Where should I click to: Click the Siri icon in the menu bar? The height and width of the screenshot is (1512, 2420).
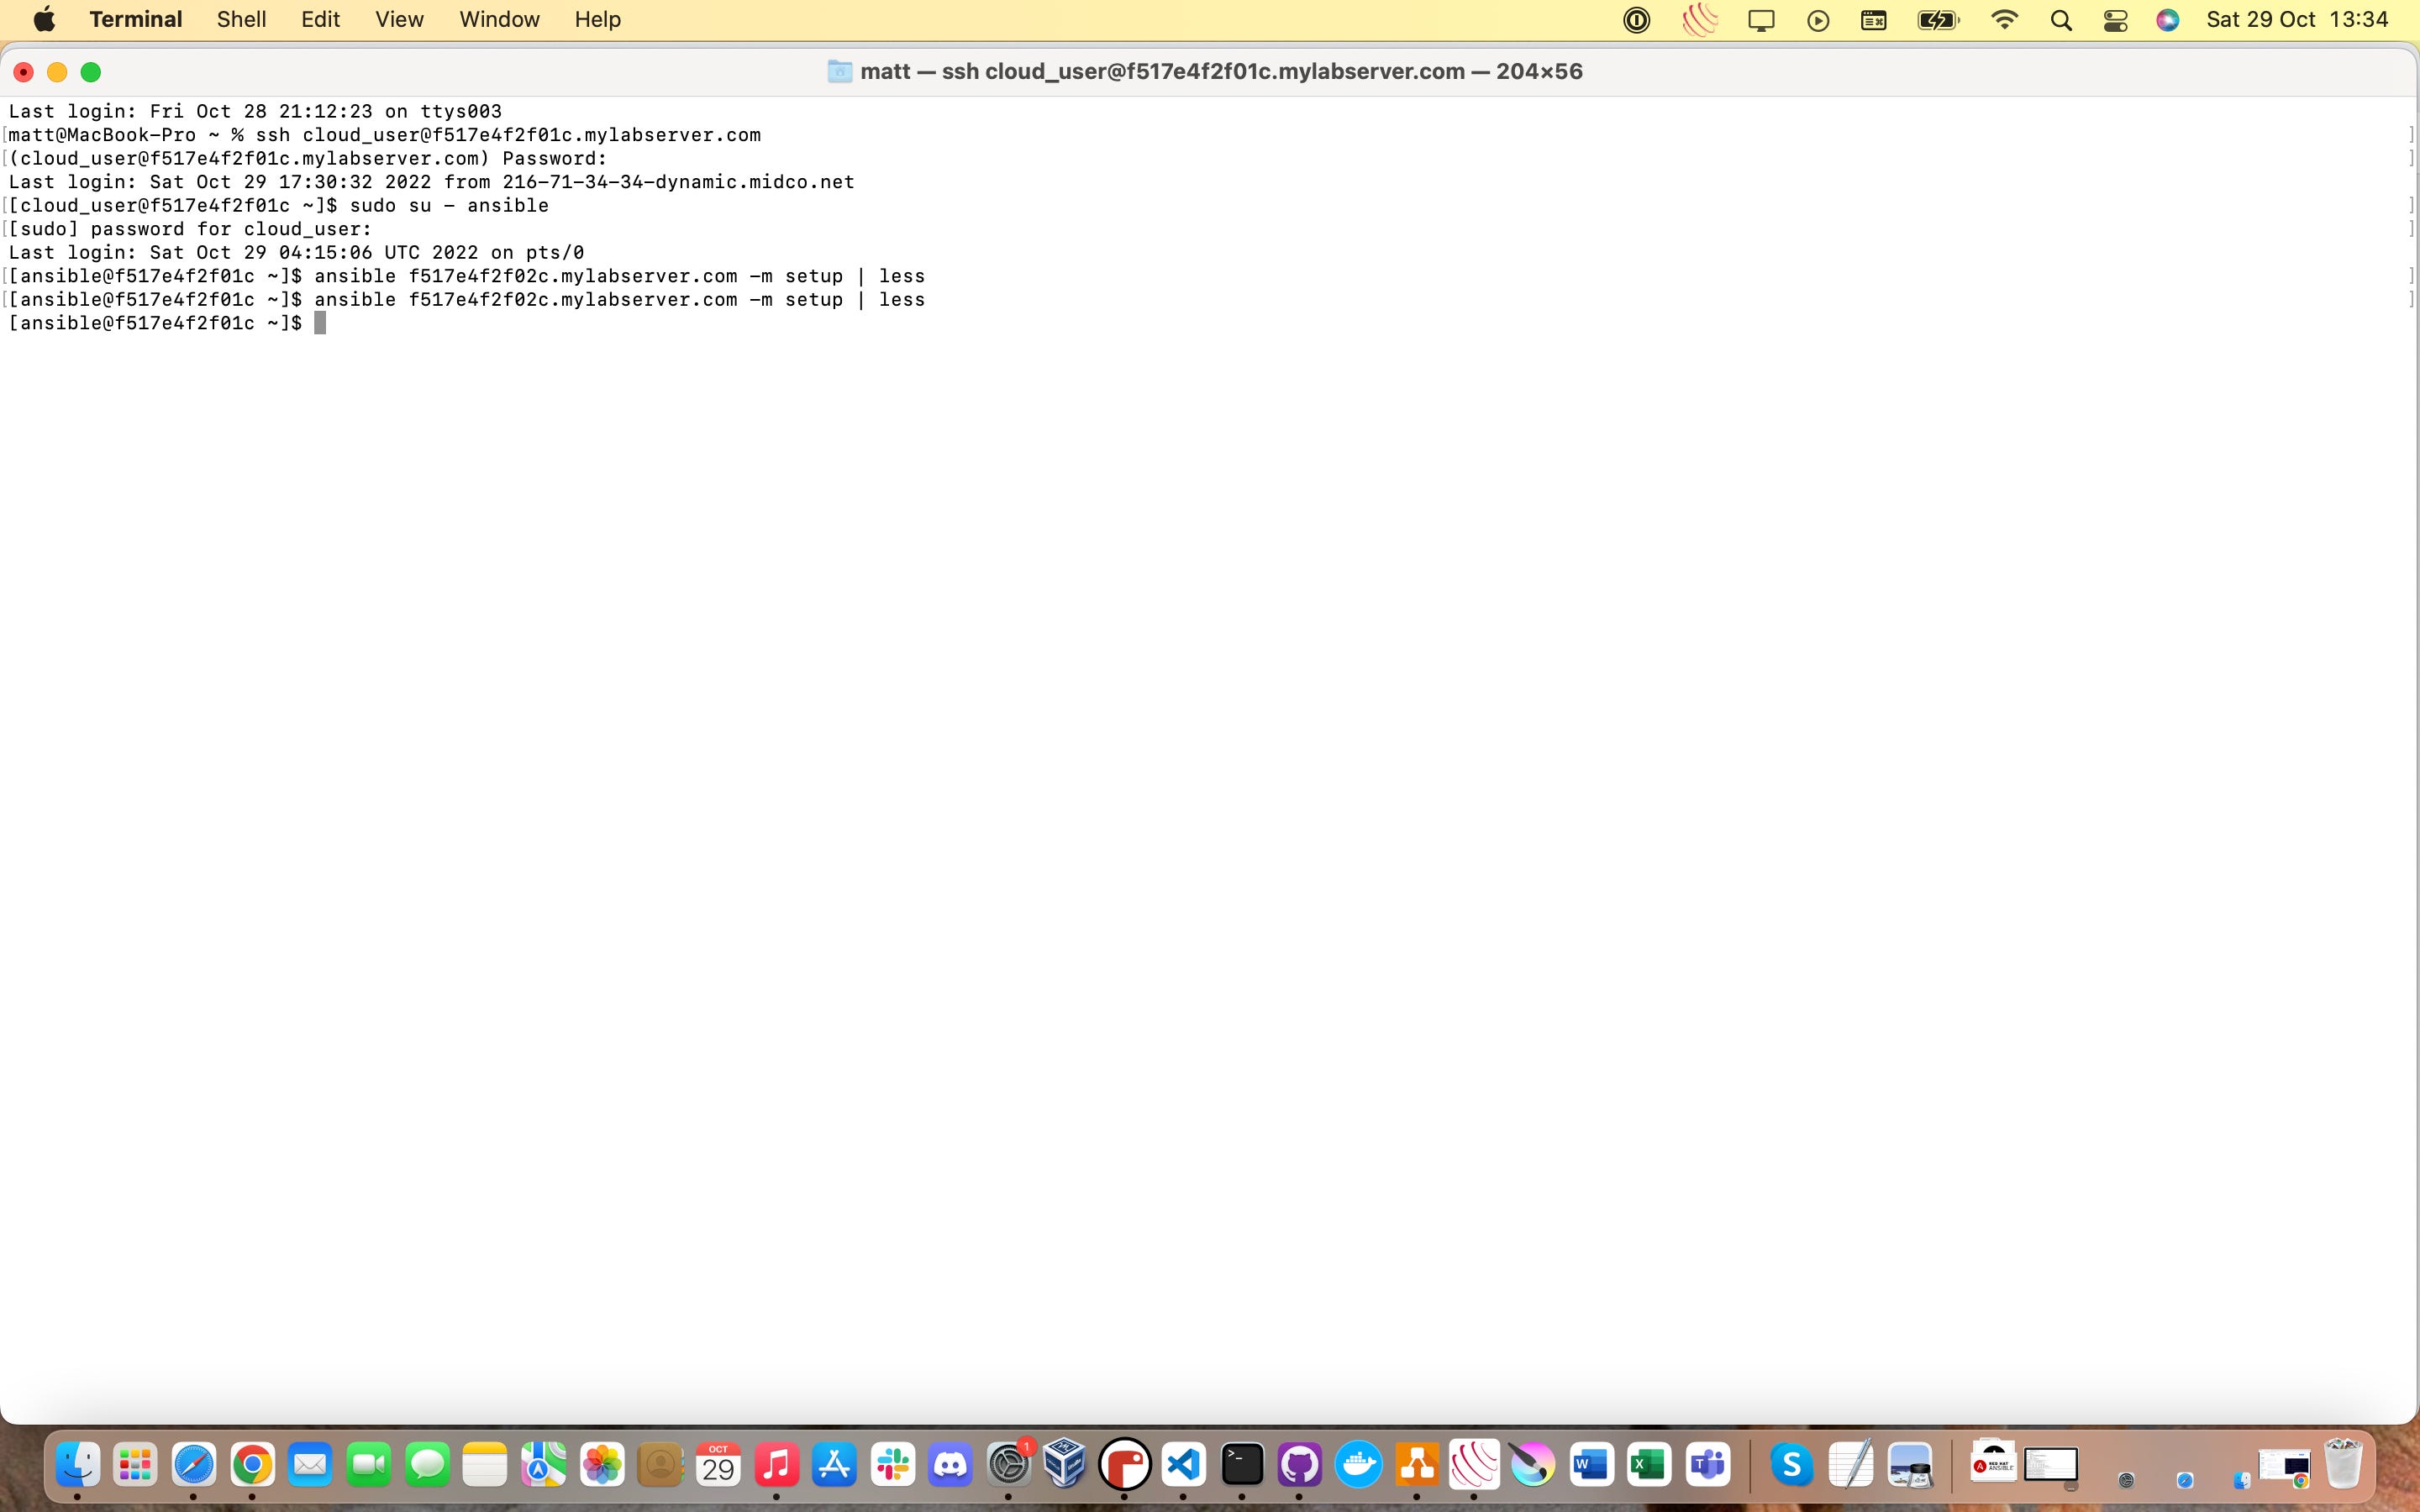[x=2167, y=20]
